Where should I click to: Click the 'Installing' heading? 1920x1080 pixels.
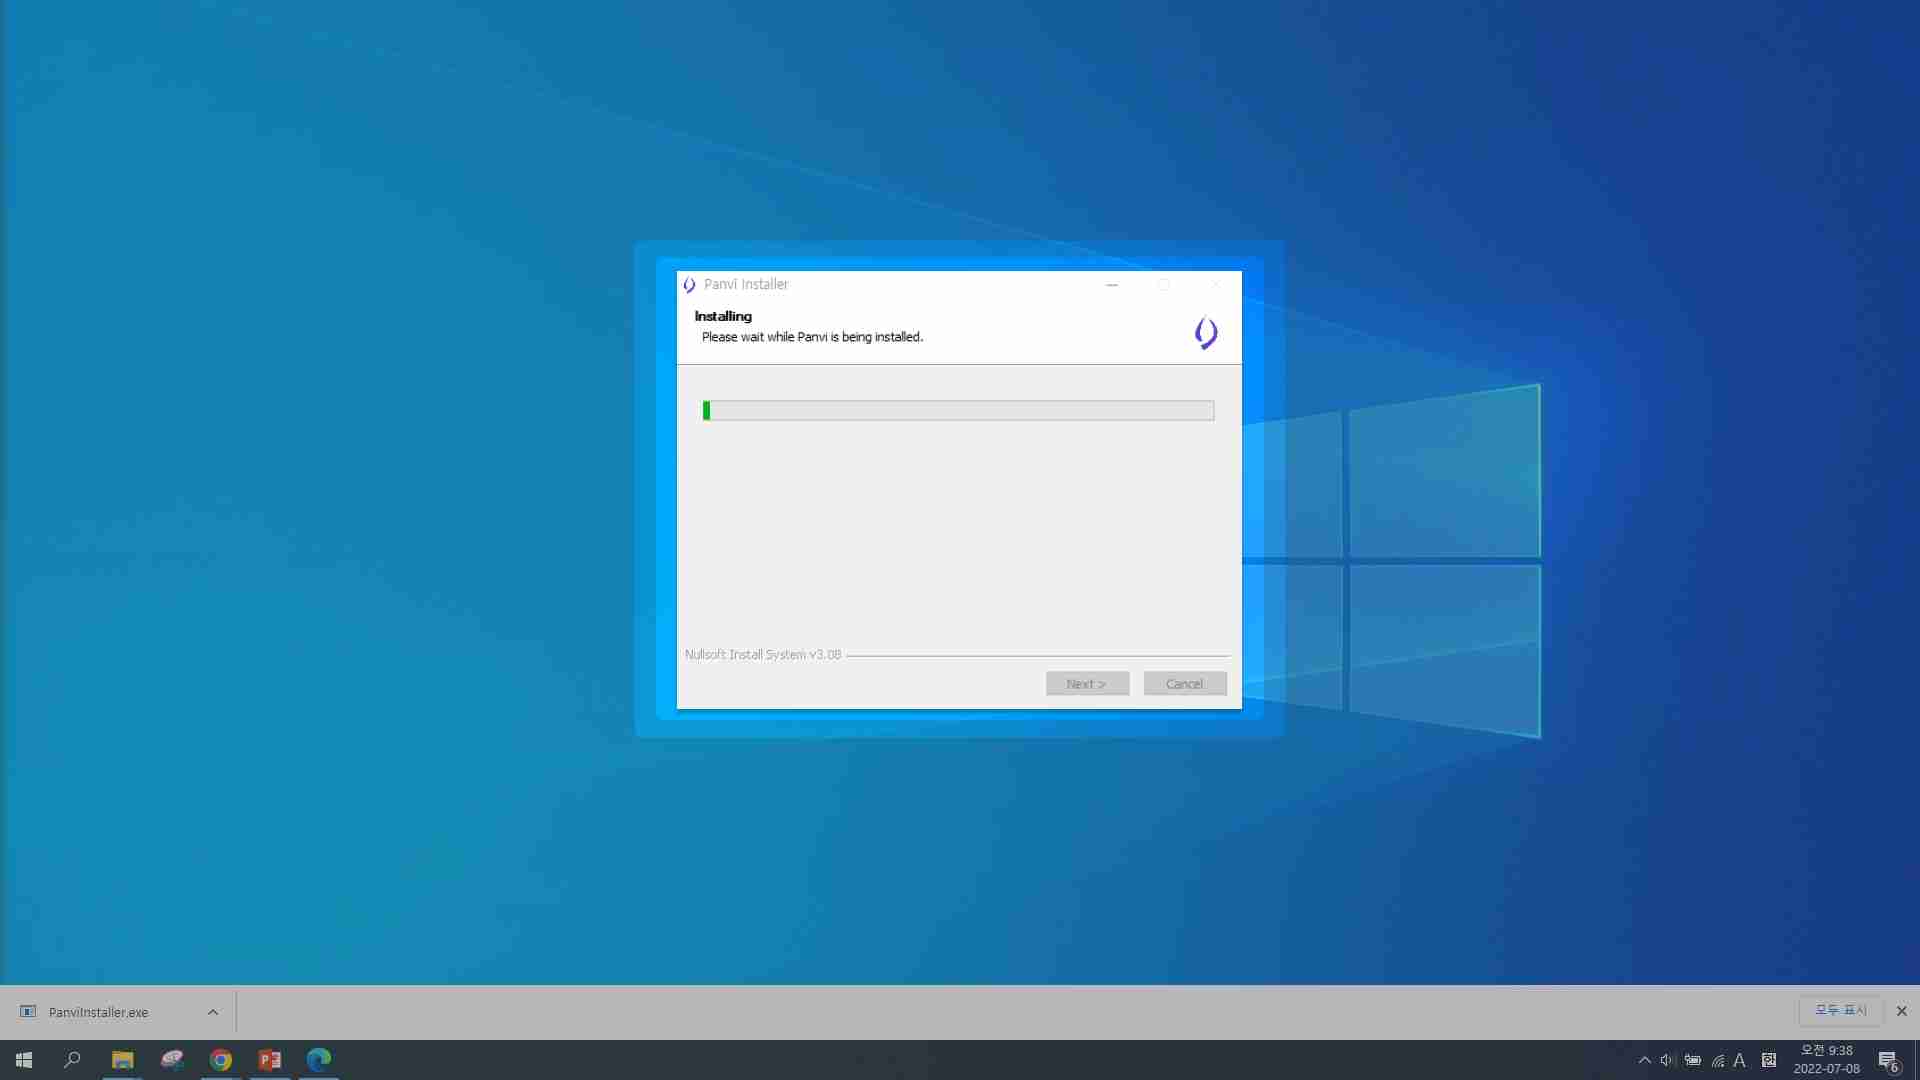[723, 316]
